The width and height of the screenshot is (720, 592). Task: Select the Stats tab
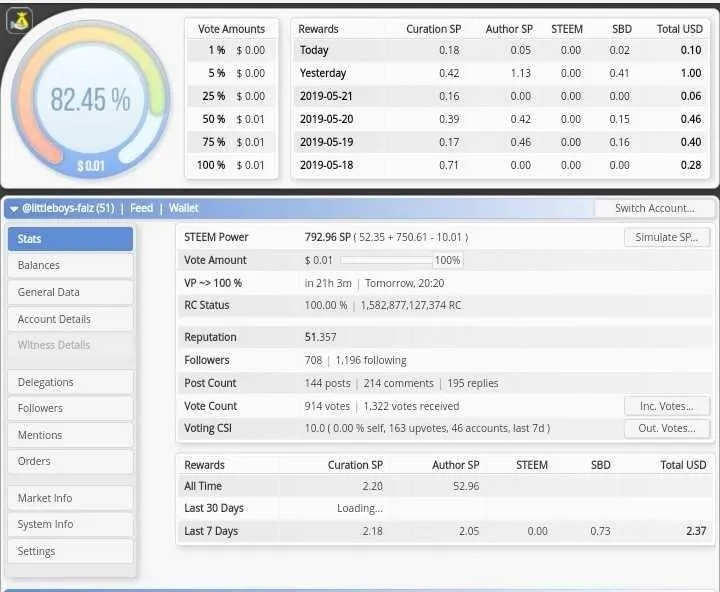click(x=70, y=239)
